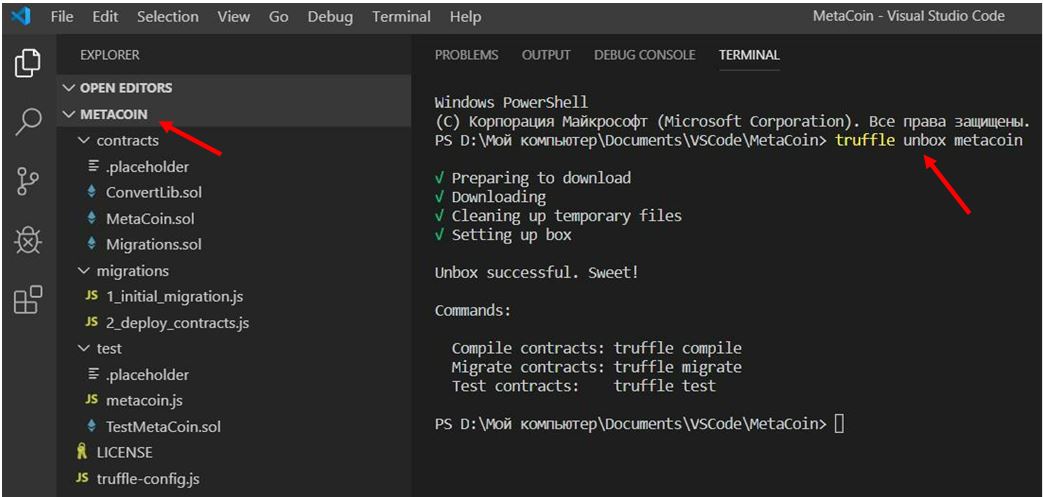Switch to the DEBUG CONSOLE tab
1043x497 pixels.
pyautogui.click(x=644, y=55)
